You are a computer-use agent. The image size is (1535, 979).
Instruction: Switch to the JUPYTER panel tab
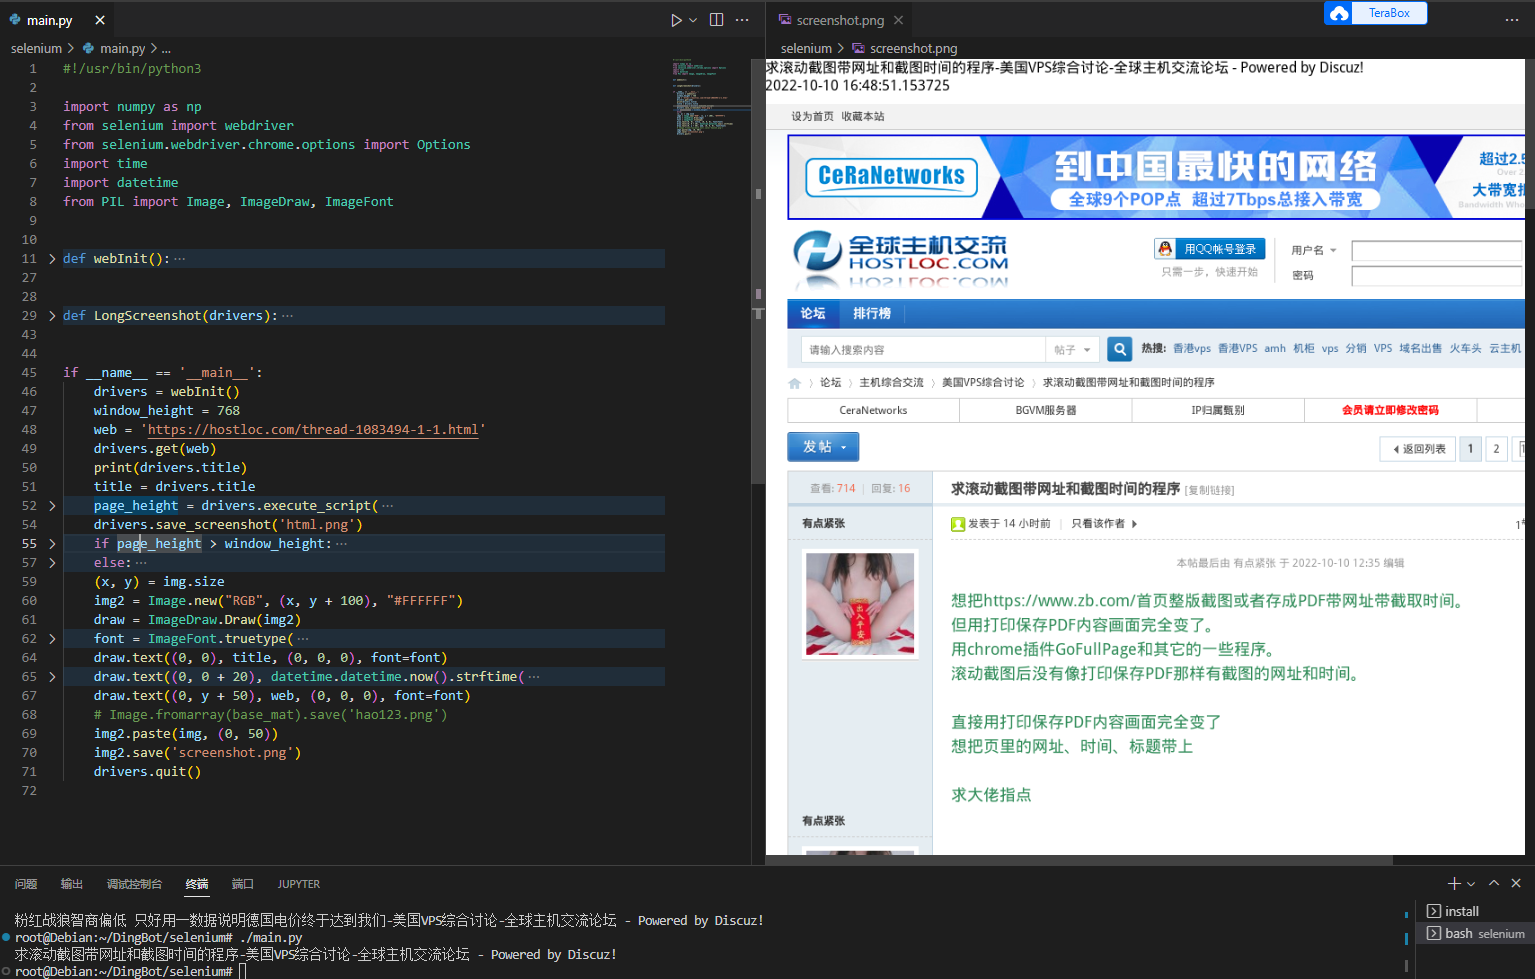pyautogui.click(x=298, y=884)
